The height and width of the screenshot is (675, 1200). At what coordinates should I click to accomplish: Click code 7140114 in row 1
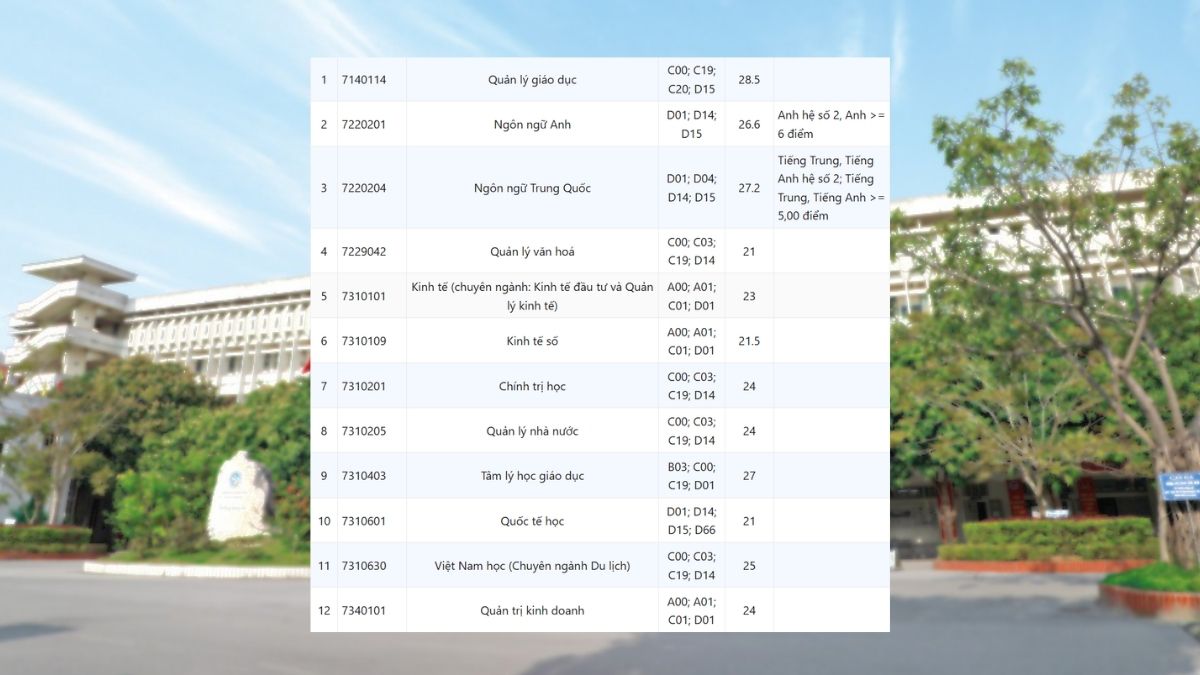click(x=363, y=80)
